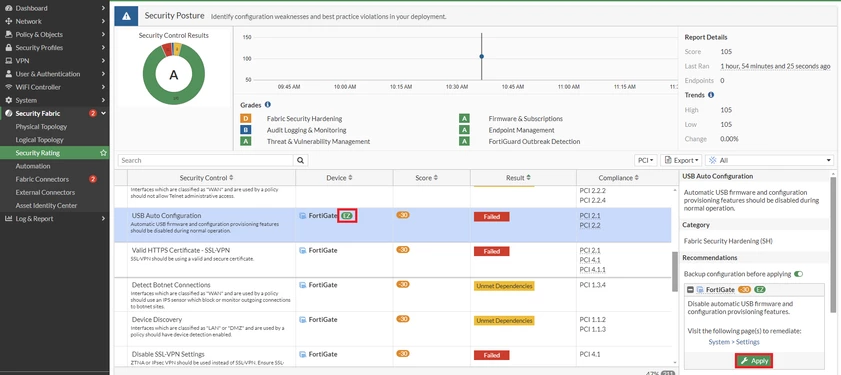841x375 pixels.
Task: Click Unmet Dependencies in Device Discovery row
Action: 504,321
